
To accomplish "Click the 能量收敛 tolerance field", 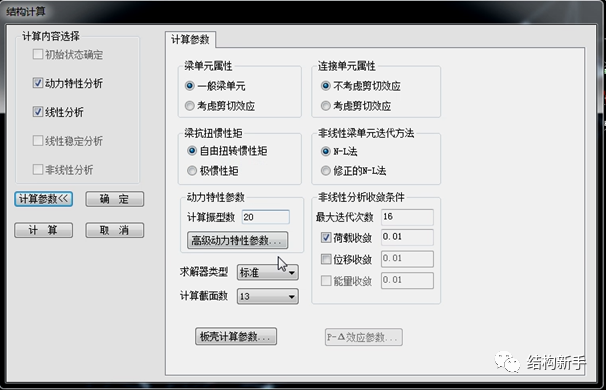I will [407, 281].
